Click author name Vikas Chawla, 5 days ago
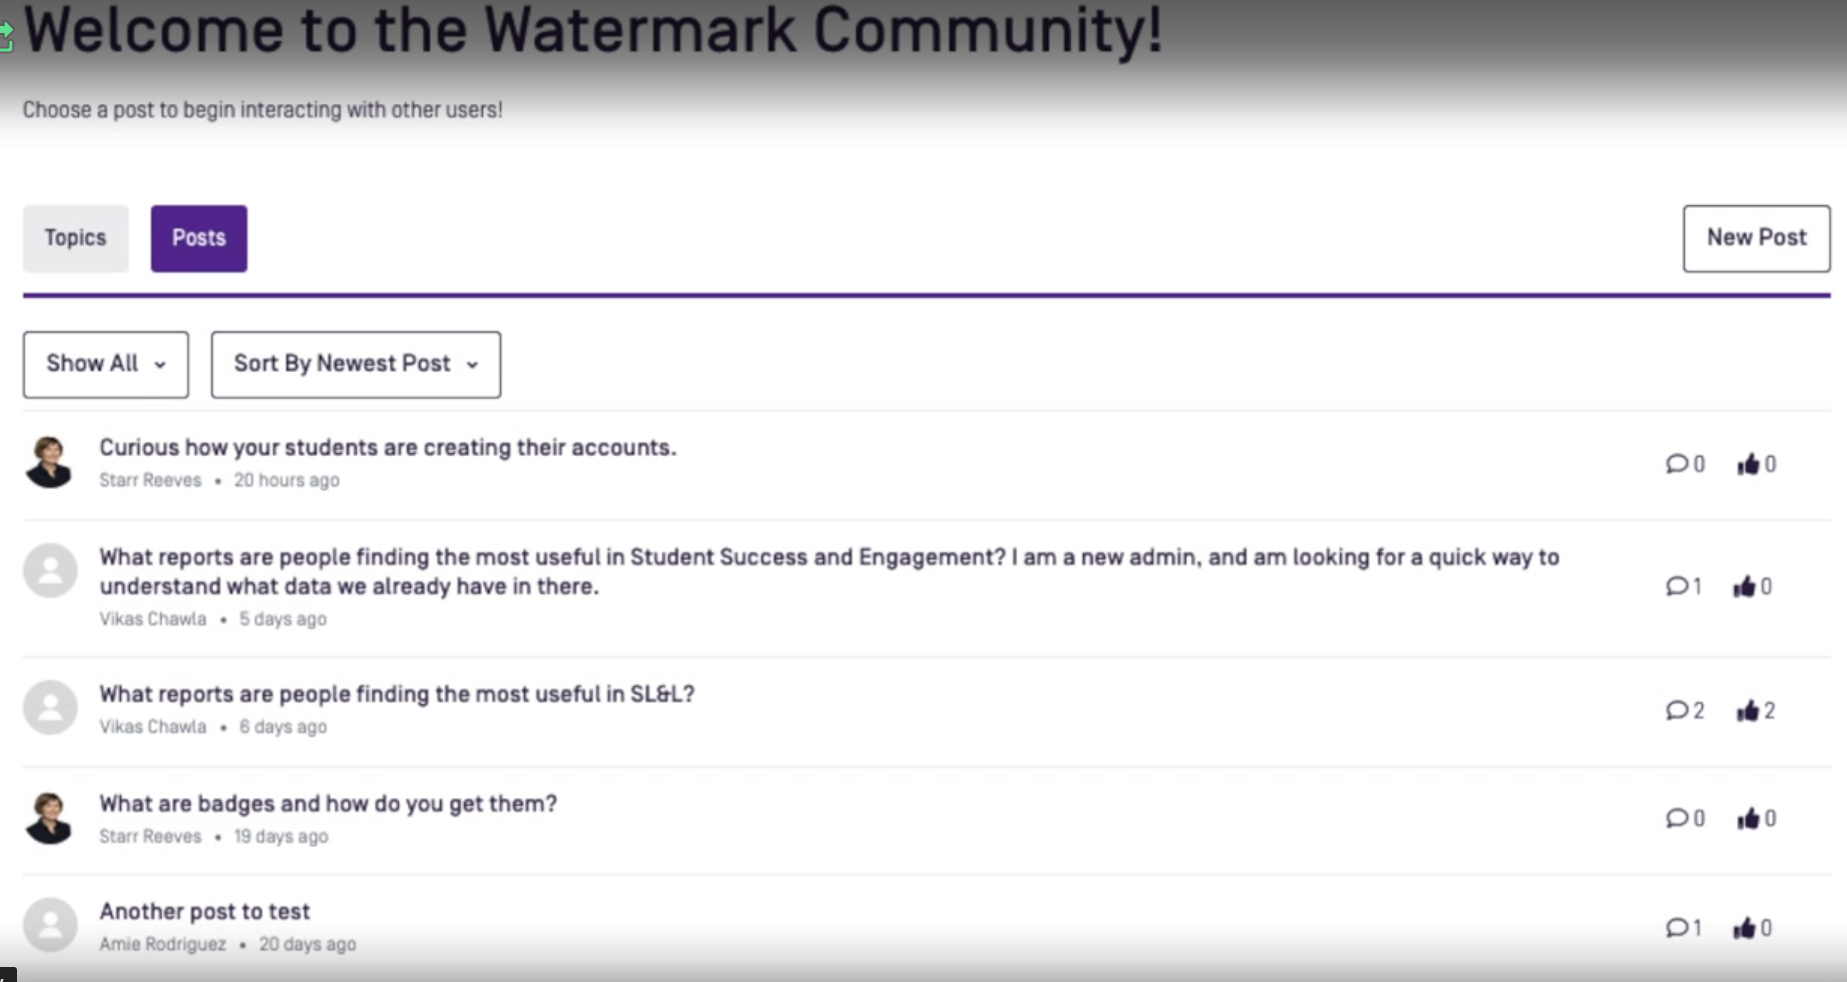The width and height of the screenshot is (1847, 982). (x=152, y=619)
